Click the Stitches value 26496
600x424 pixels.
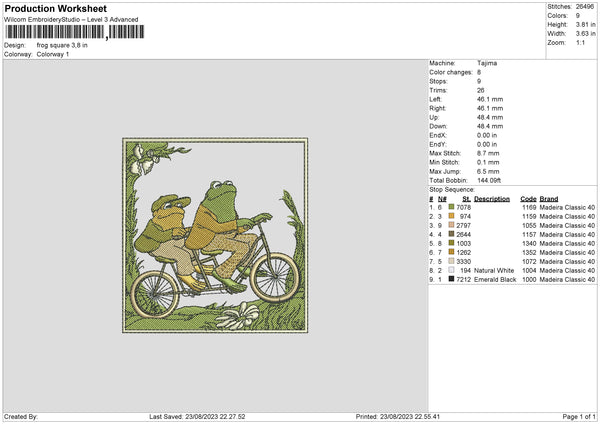coord(585,7)
